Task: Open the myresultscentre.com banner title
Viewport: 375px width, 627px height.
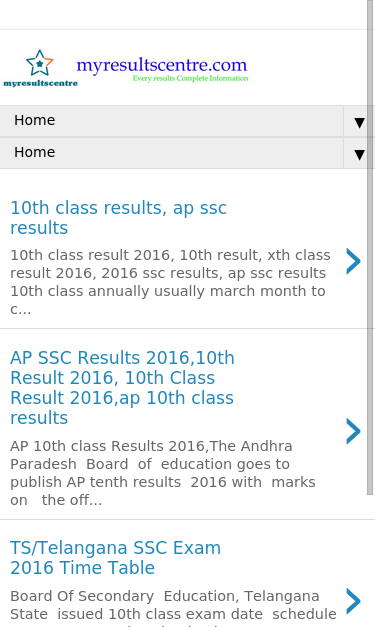Action: click(x=162, y=65)
